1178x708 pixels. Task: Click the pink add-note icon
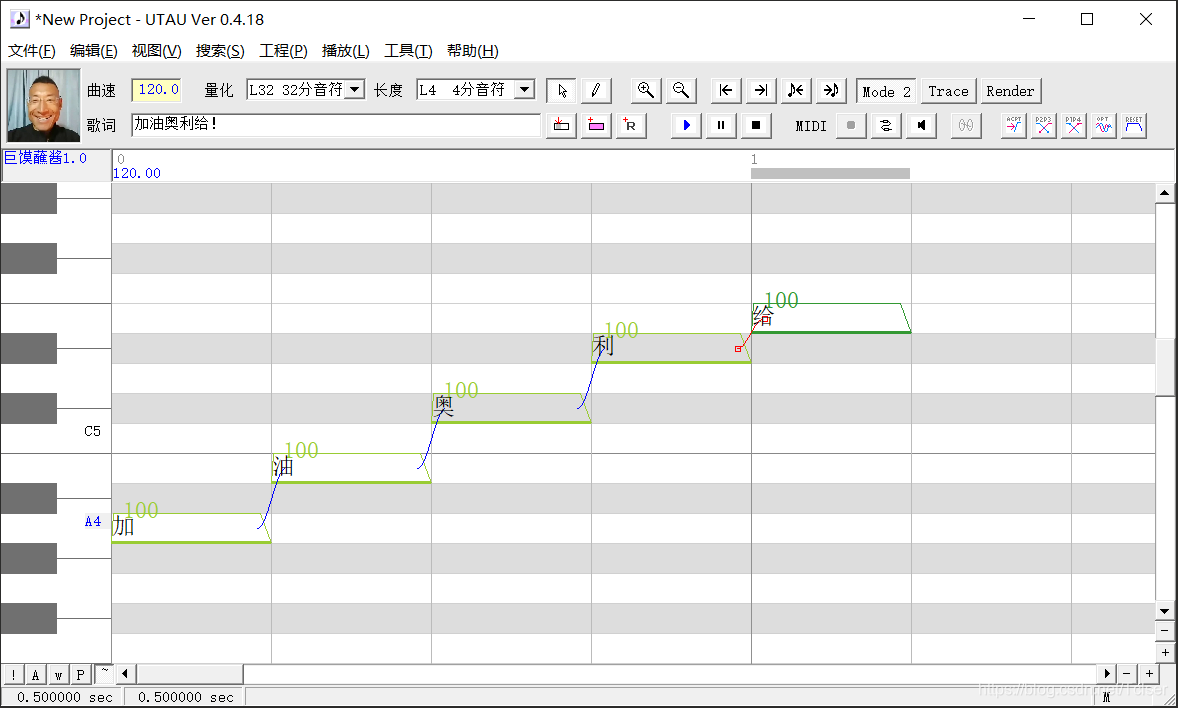click(x=596, y=126)
